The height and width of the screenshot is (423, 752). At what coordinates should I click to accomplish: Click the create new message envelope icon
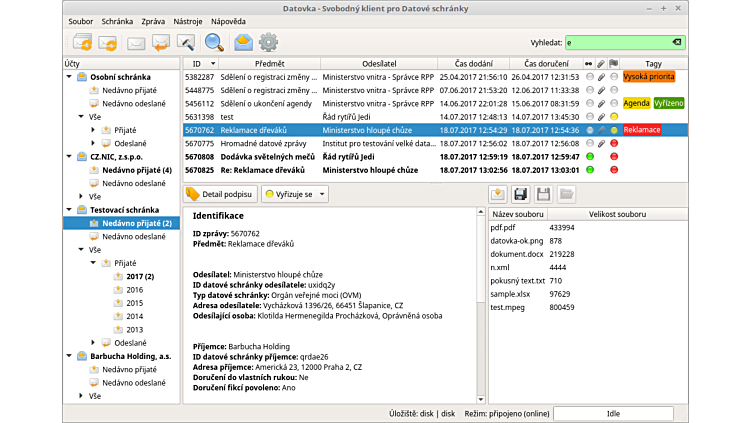click(135, 42)
